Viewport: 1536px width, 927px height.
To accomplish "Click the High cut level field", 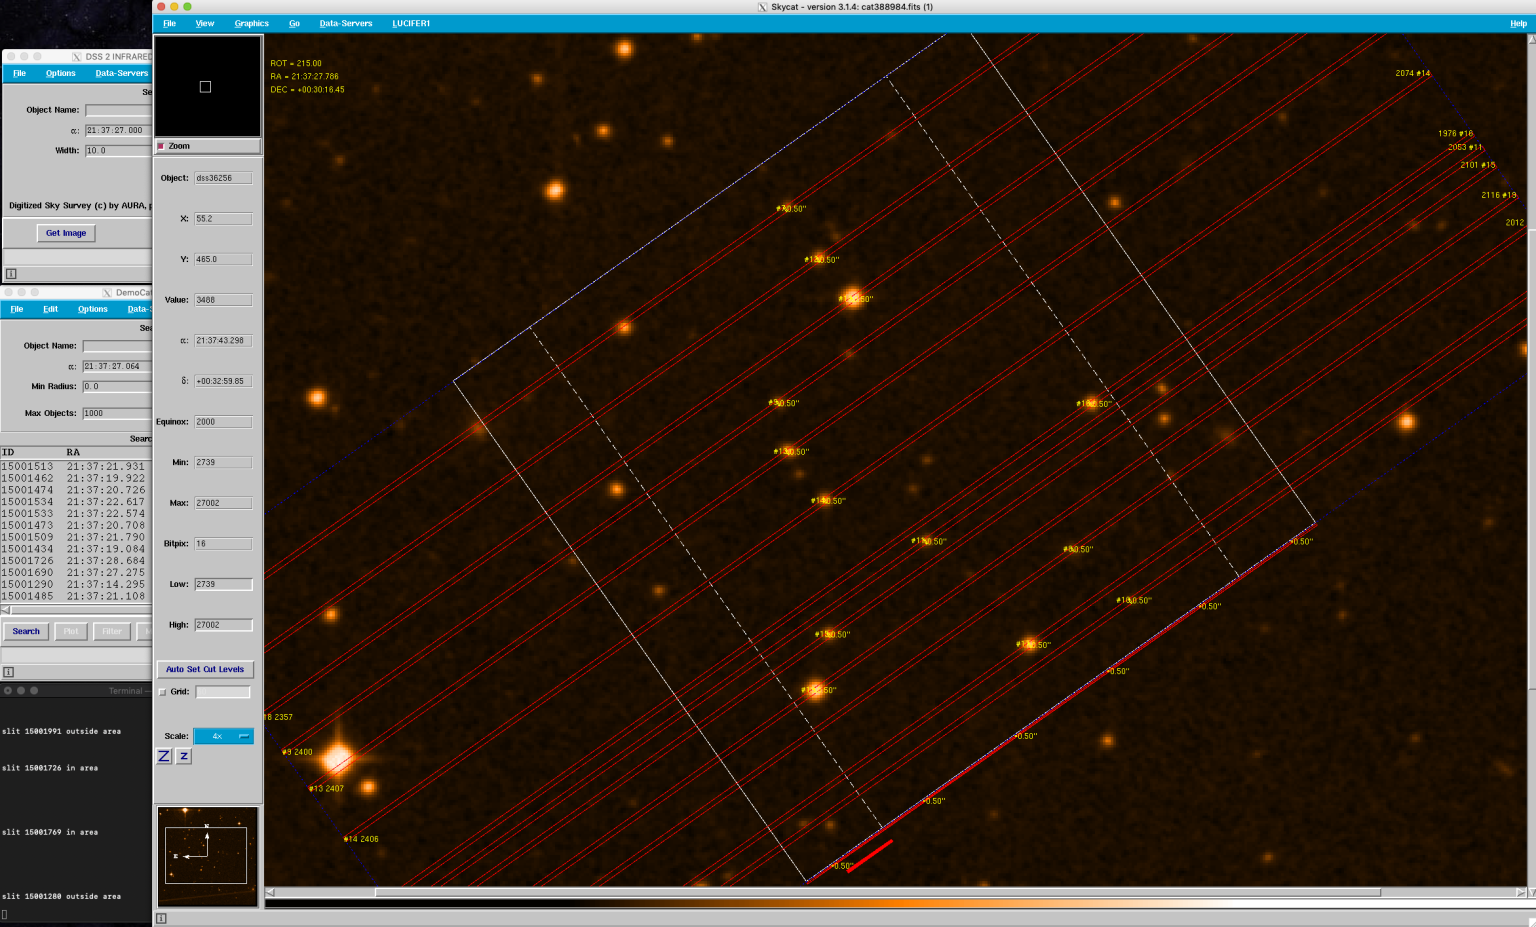I will tap(223, 625).
